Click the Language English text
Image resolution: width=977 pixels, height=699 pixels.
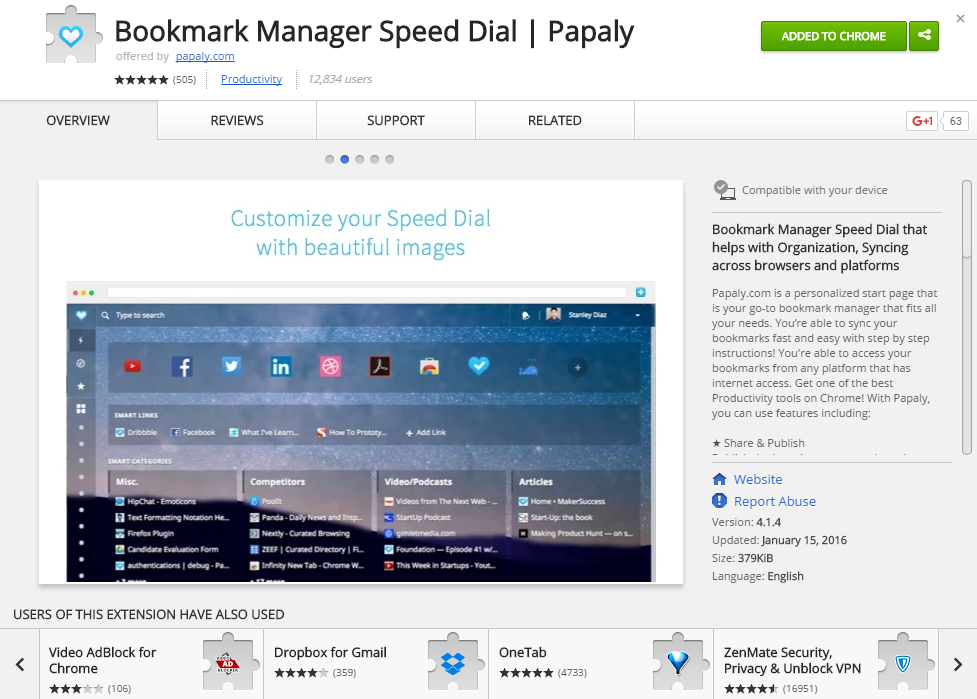[758, 576]
